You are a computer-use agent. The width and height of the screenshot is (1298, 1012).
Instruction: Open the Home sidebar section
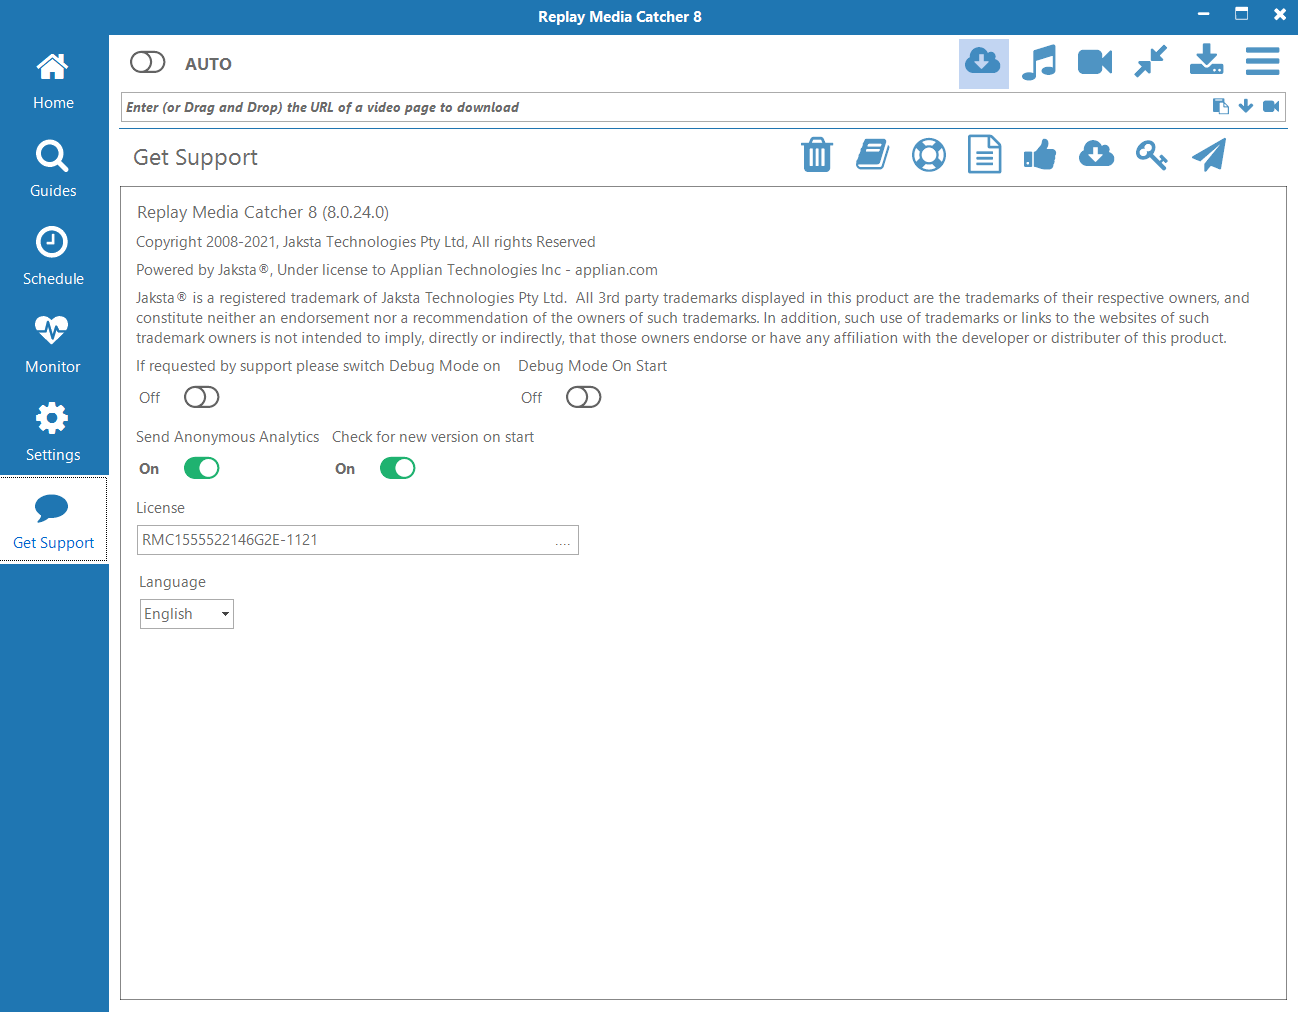click(x=53, y=81)
